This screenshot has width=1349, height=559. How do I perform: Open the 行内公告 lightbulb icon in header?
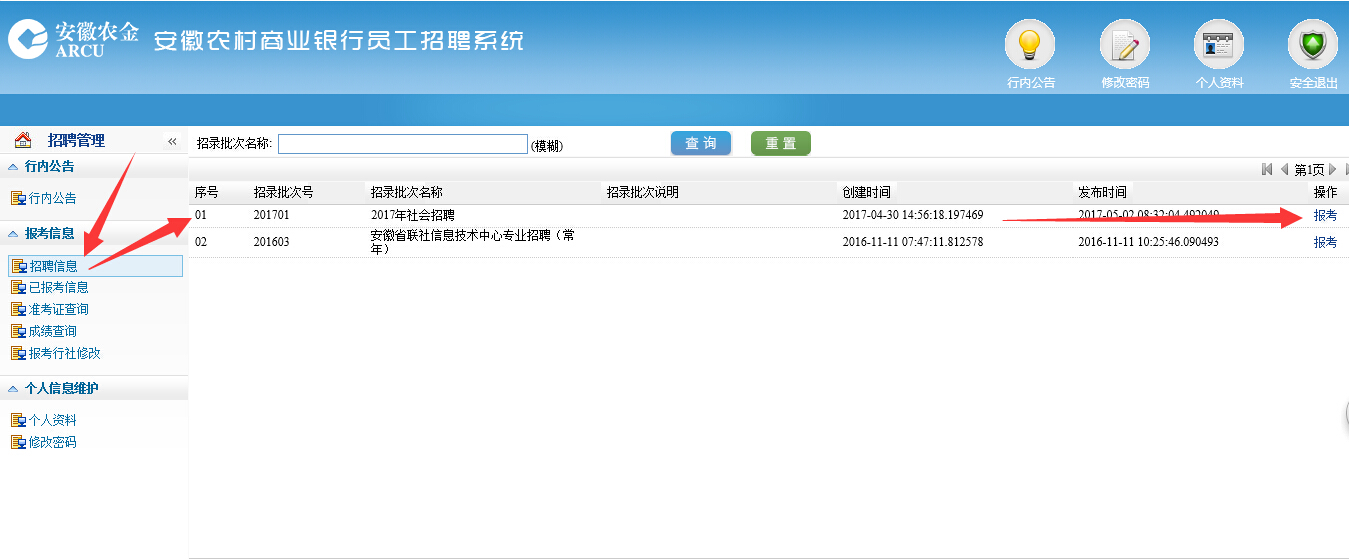click(x=1030, y=45)
